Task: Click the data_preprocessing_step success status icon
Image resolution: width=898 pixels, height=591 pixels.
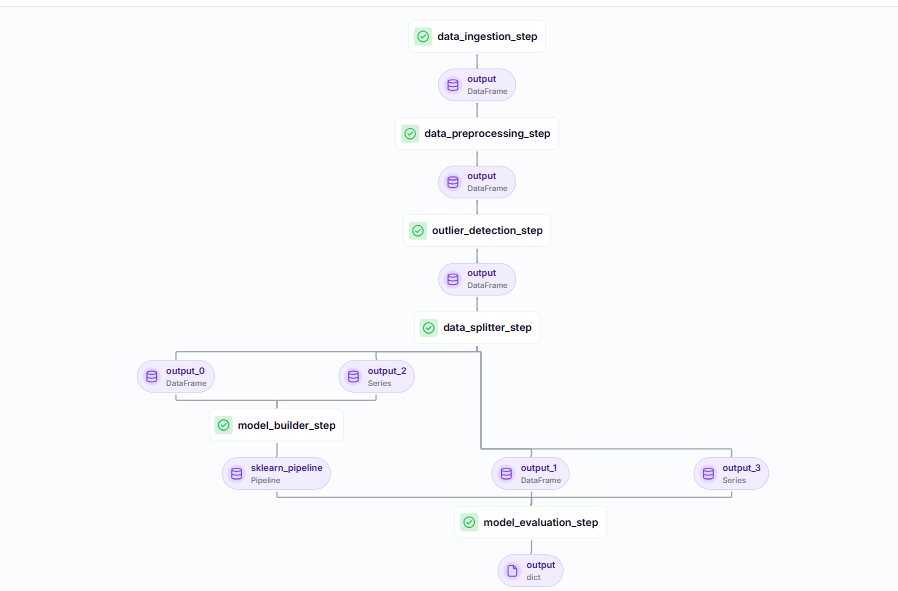Action: 410,134
